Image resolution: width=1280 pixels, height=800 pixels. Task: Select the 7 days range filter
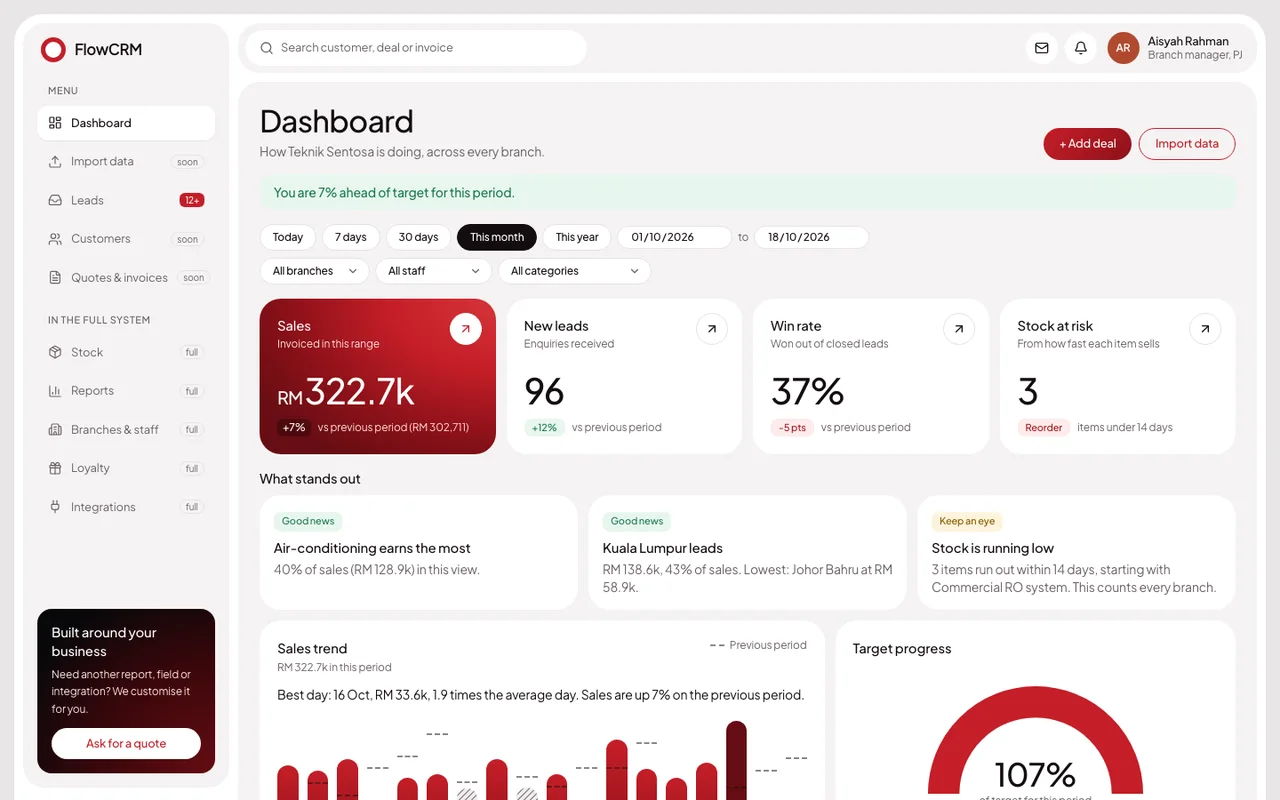pyautogui.click(x=351, y=237)
